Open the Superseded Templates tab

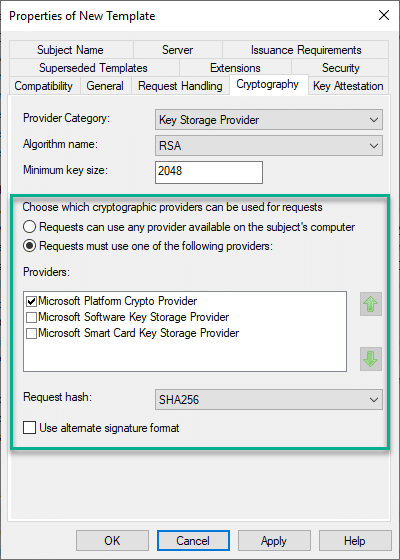tap(93, 68)
